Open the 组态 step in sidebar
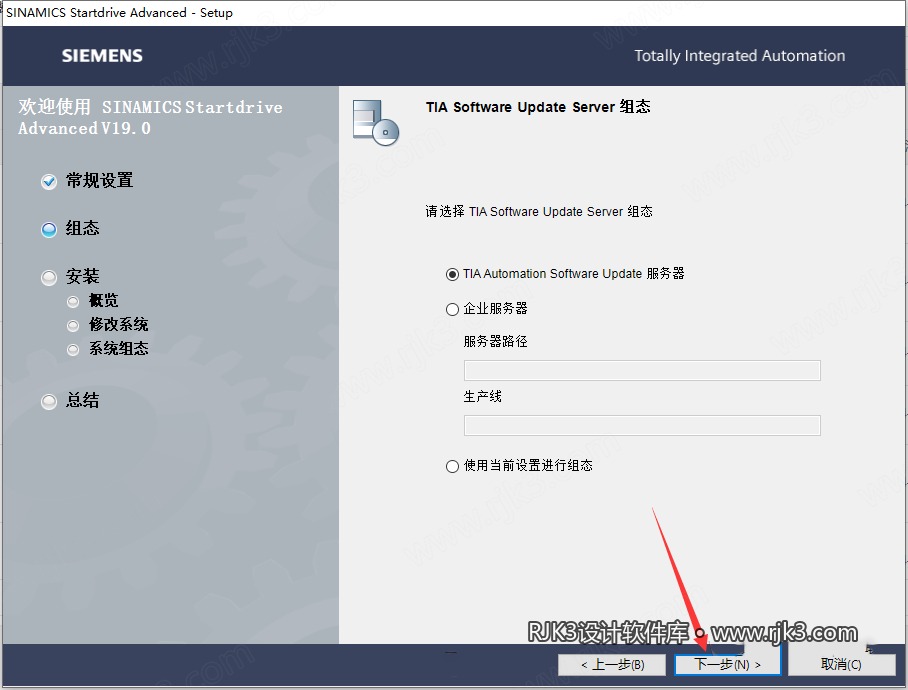Image resolution: width=908 pixels, height=690 pixels. pos(82,228)
